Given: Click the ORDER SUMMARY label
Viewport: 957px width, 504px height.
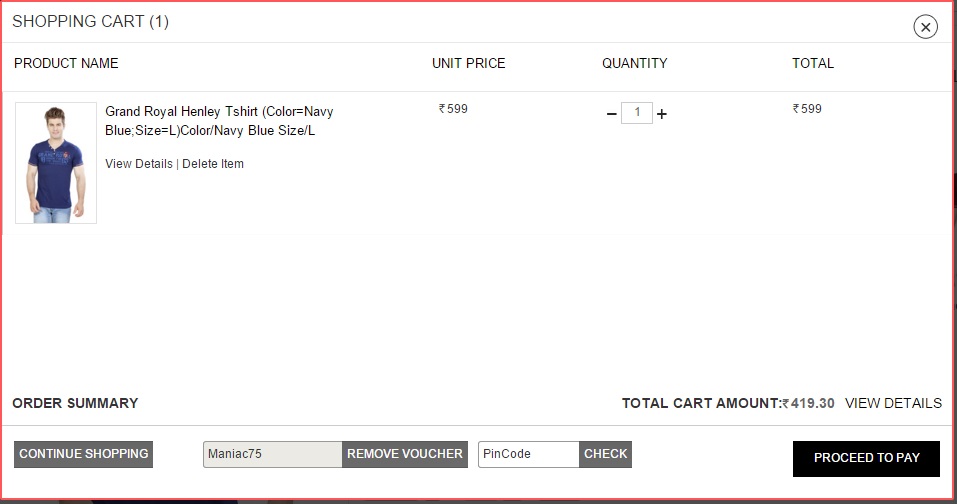Looking at the screenshot, I should click(x=75, y=403).
